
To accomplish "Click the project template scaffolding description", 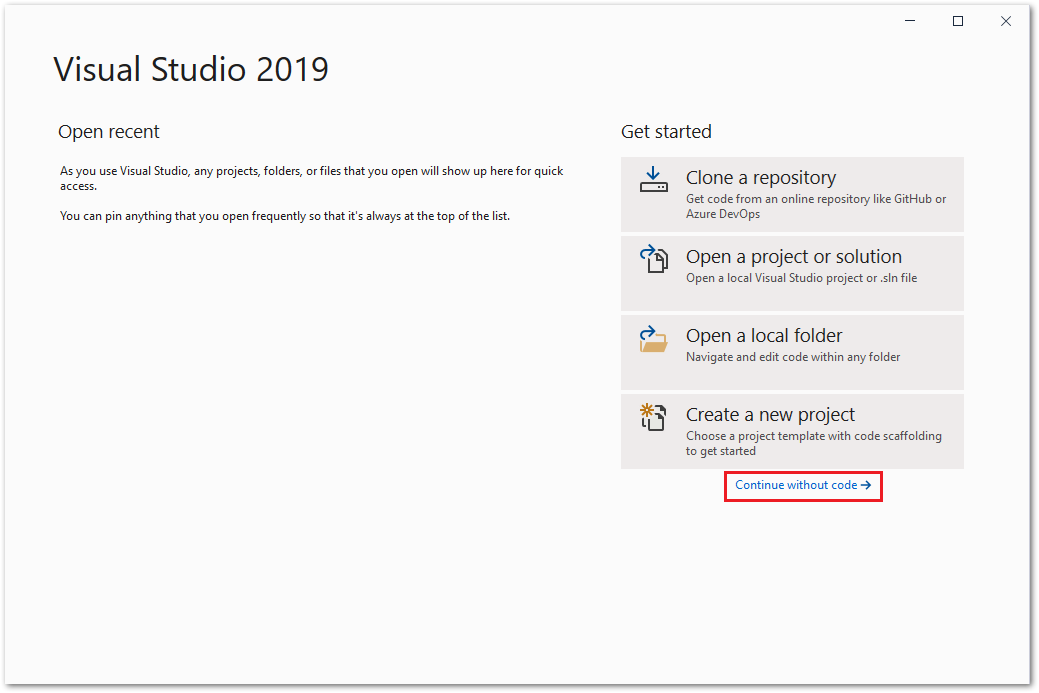I will (x=814, y=443).
